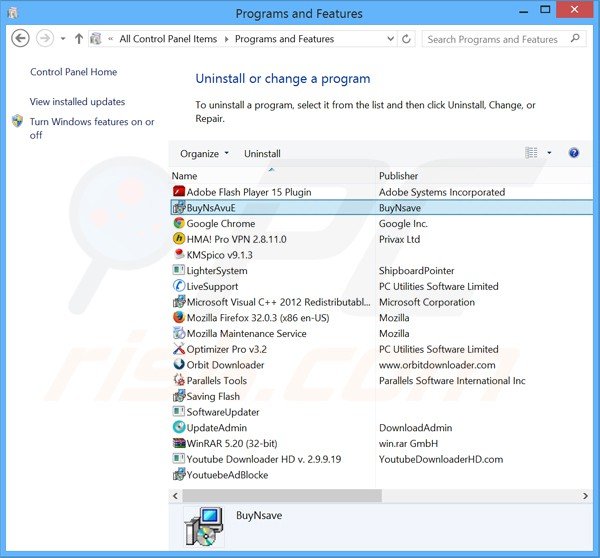Click the BuyNsAvuE installer icon

(179, 207)
